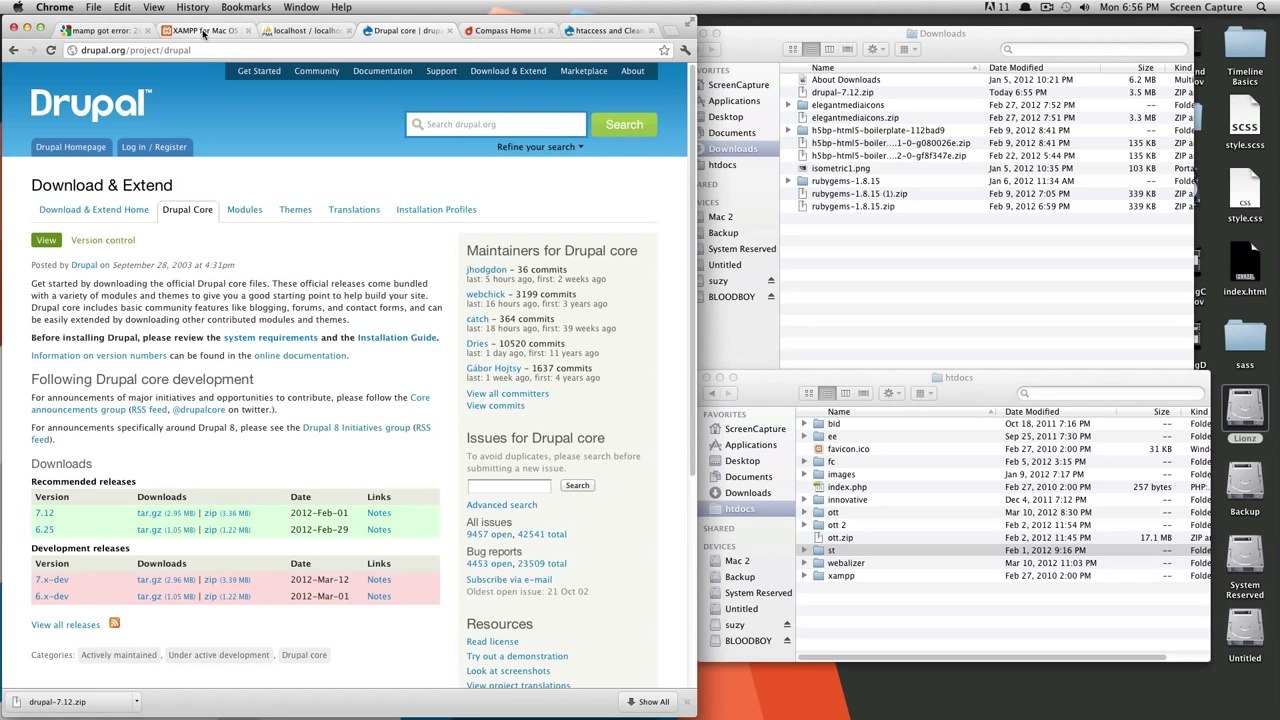Select the Version control tab
Screen dimensions: 1280x720
[x=103, y=240]
